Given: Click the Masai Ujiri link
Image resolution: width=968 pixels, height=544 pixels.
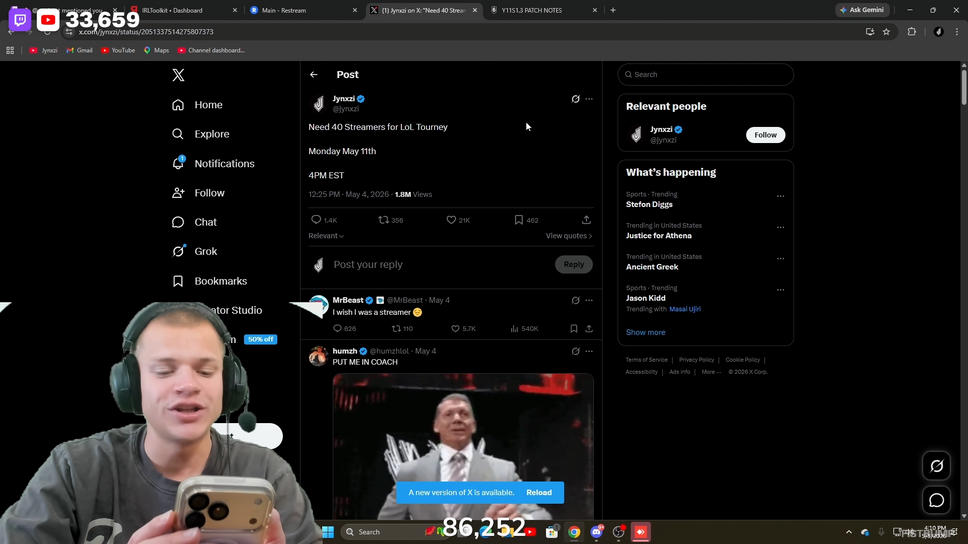Looking at the screenshot, I should [x=685, y=309].
